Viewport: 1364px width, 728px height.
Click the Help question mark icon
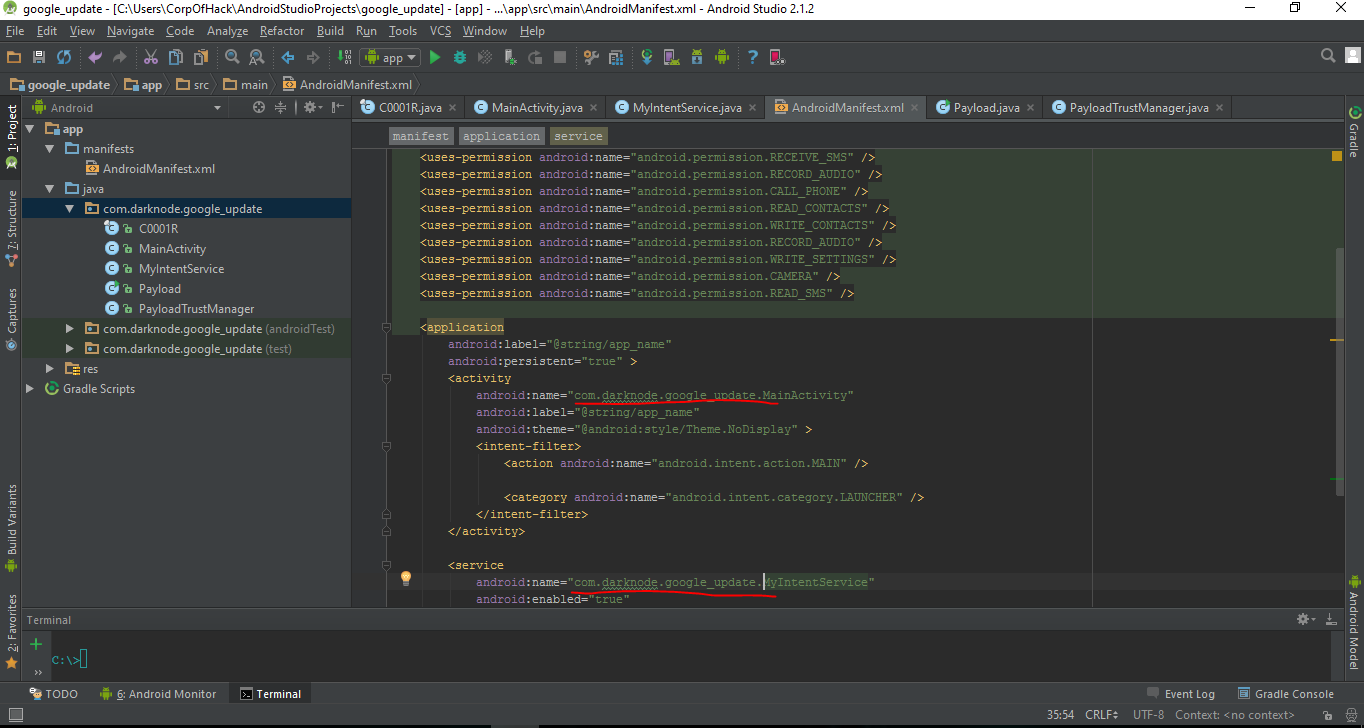(753, 58)
